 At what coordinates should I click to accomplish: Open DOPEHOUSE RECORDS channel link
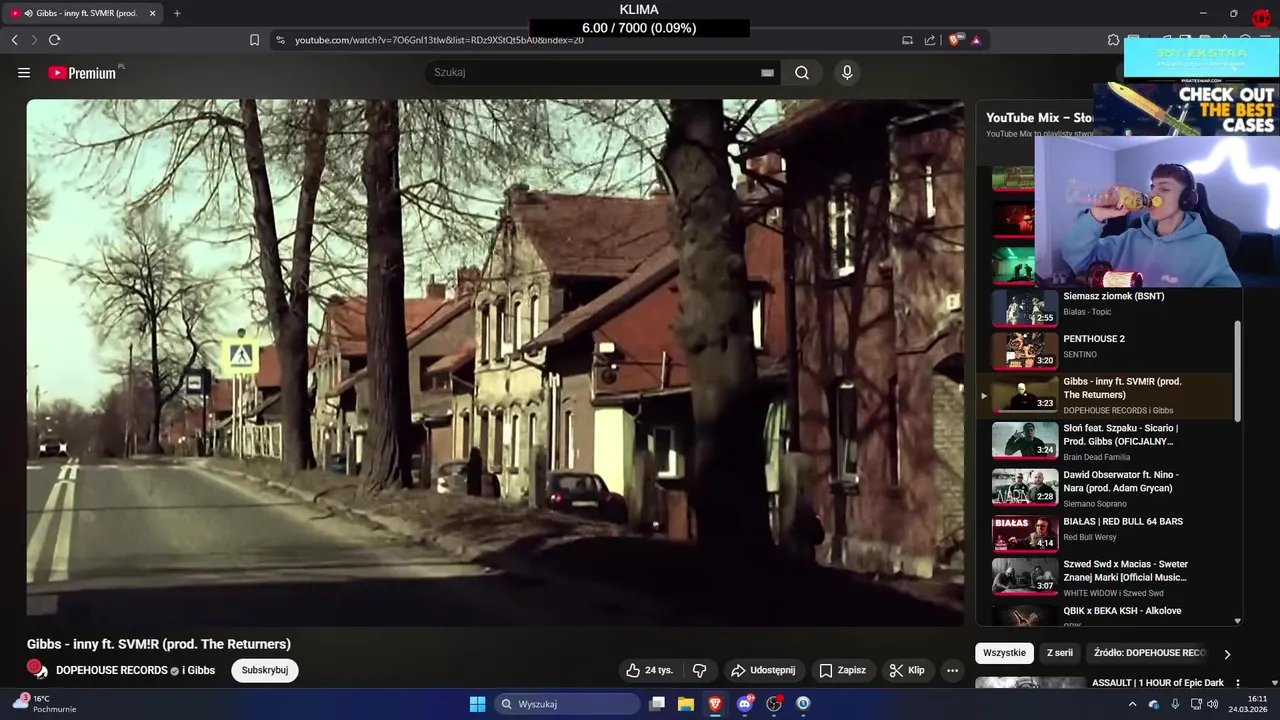pyautogui.click(x=112, y=670)
